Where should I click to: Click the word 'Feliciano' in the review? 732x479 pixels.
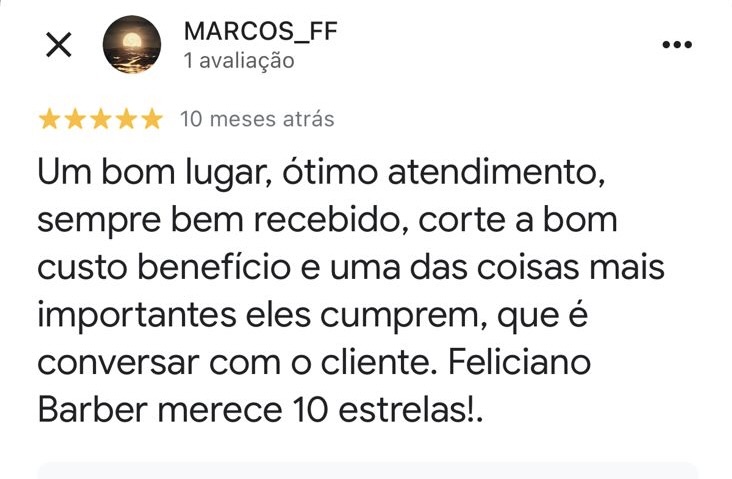[520, 362]
